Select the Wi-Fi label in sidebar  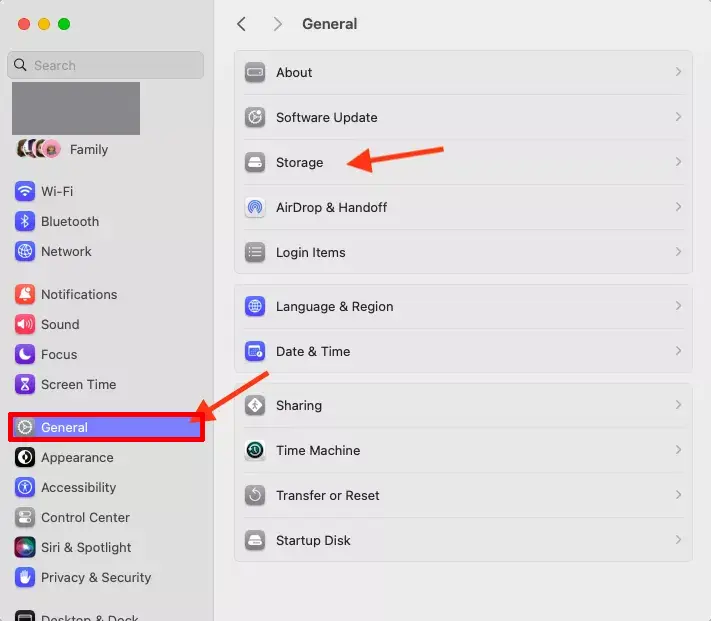(x=57, y=191)
